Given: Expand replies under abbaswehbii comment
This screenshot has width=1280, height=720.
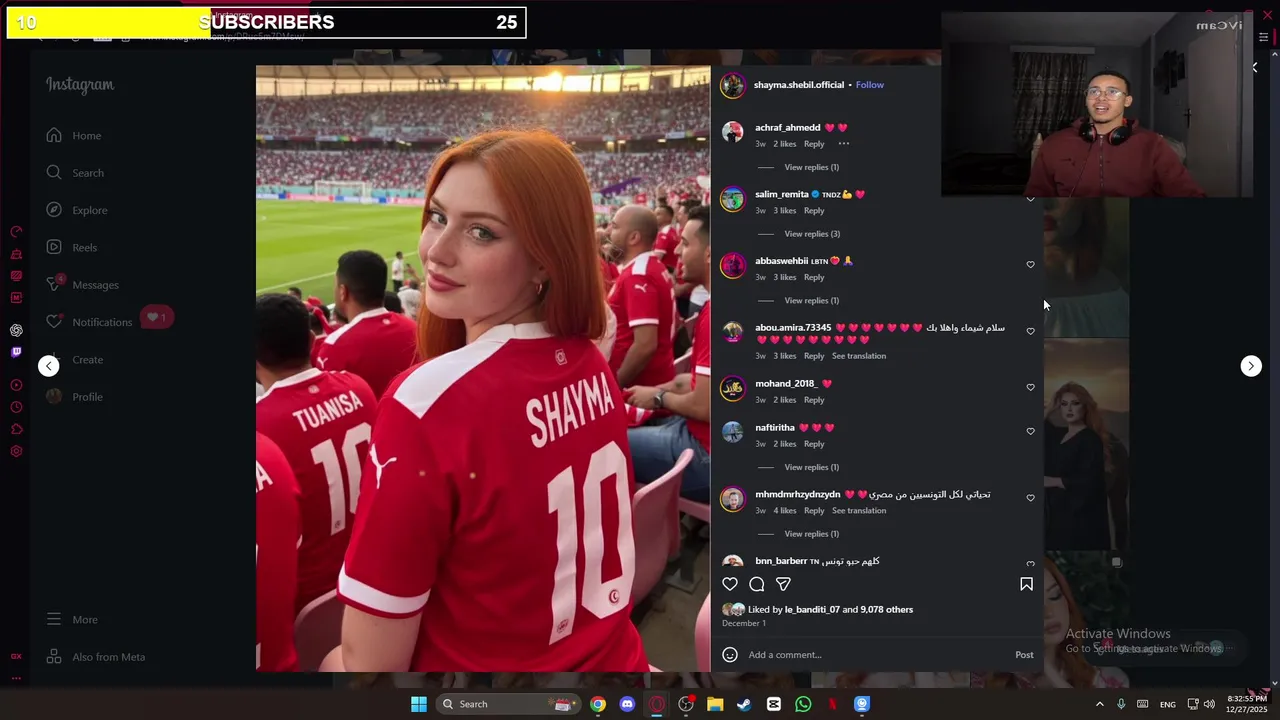Looking at the screenshot, I should point(811,301).
